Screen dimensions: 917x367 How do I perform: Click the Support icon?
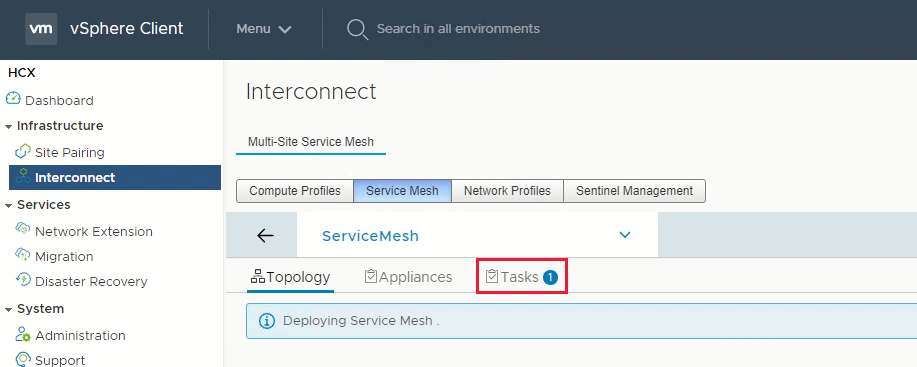pyautogui.click(x=23, y=359)
